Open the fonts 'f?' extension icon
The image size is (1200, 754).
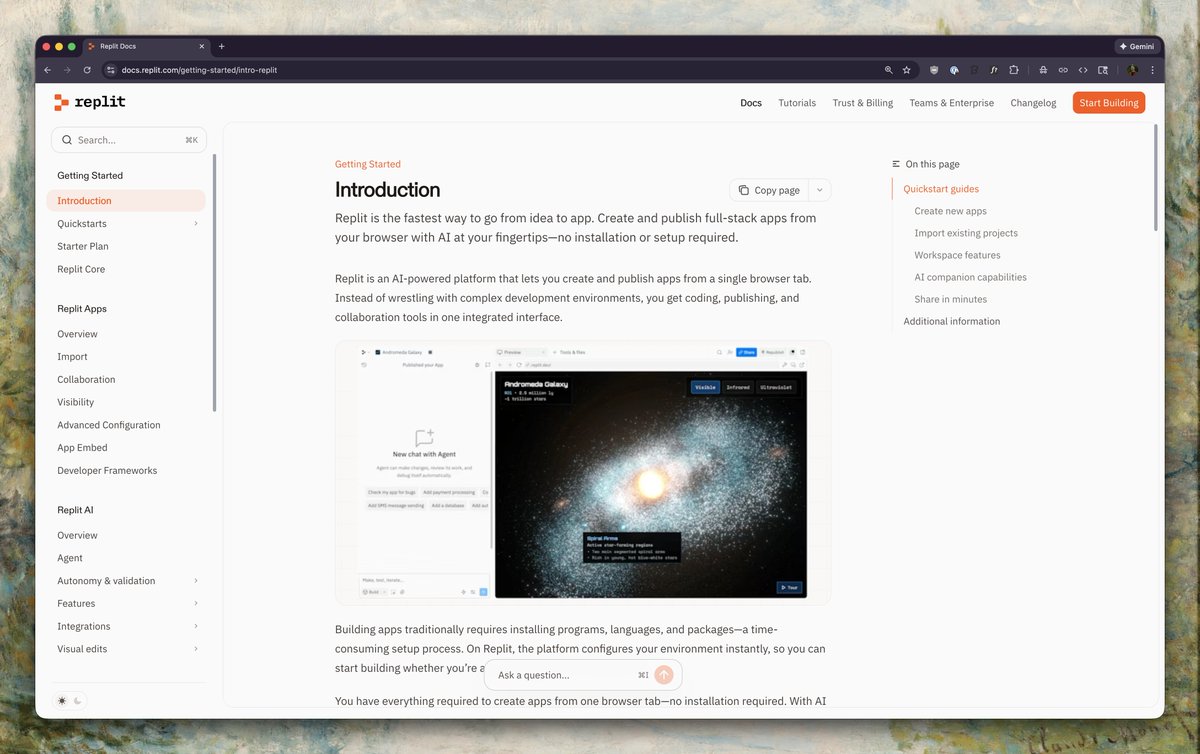[x=994, y=70]
